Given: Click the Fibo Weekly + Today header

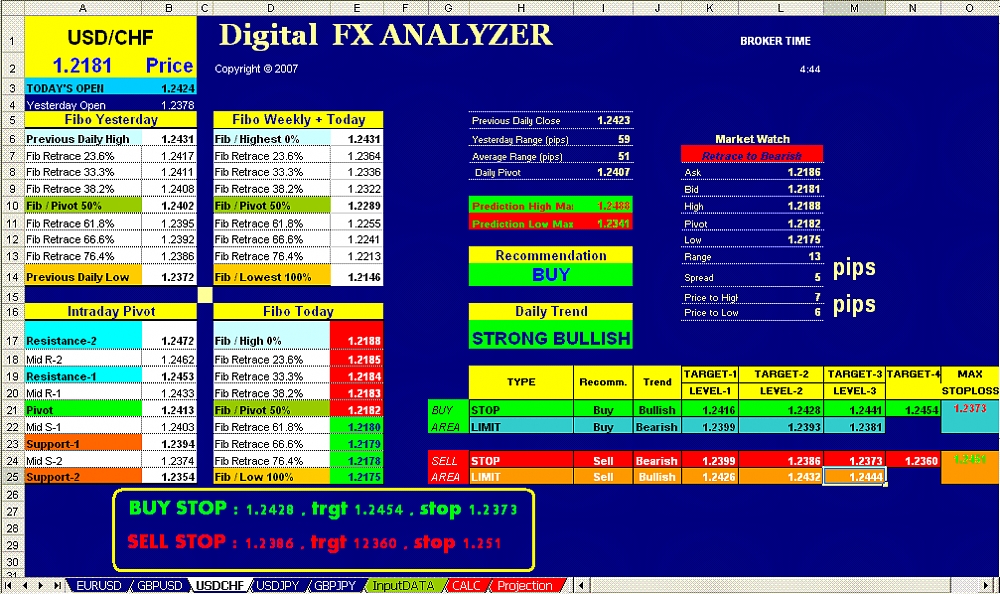Looking at the screenshot, I should click(x=298, y=119).
